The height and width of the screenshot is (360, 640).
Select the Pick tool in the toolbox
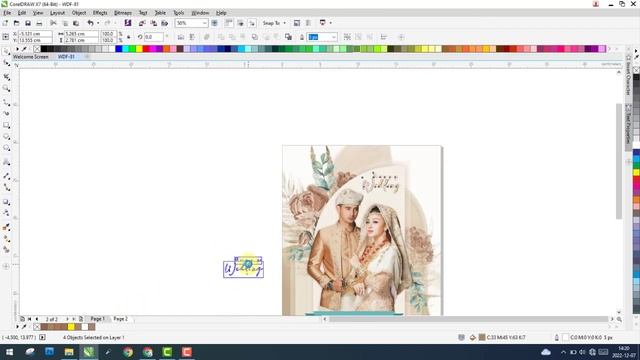click(6, 51)
